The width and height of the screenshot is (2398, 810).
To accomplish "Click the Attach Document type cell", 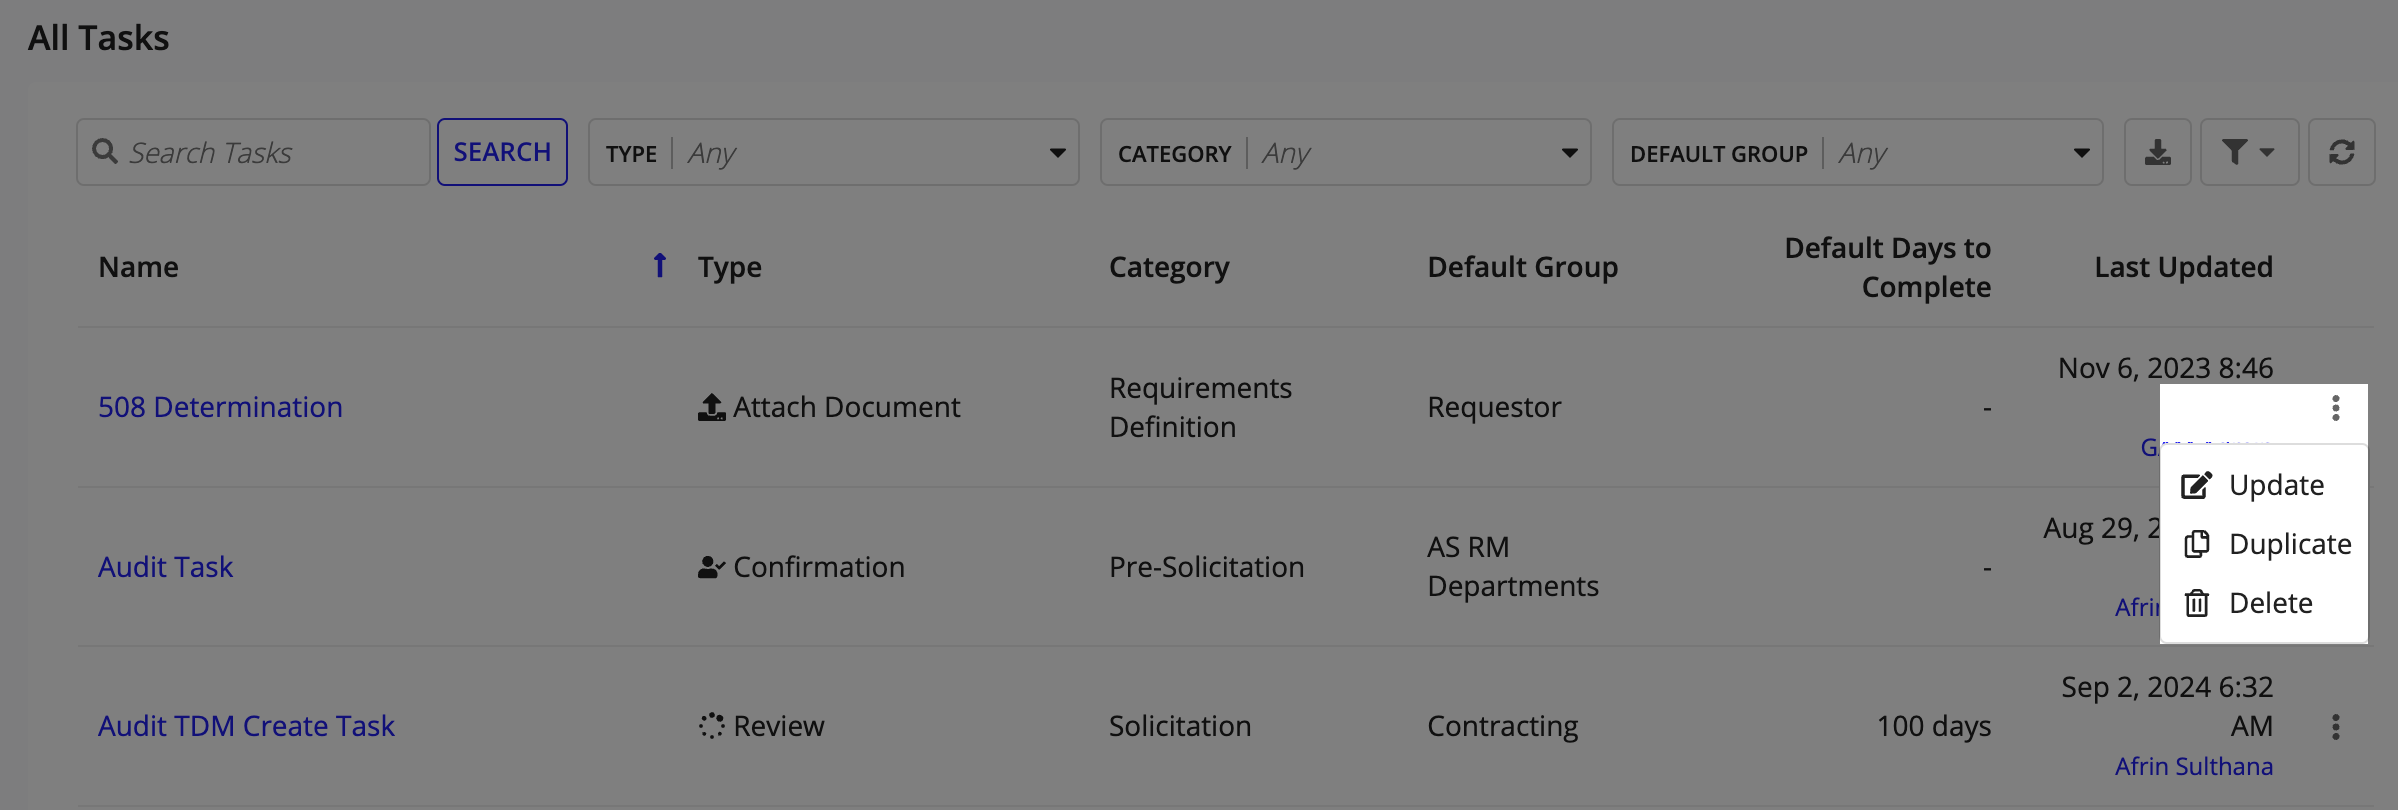I will pos(828,407).
